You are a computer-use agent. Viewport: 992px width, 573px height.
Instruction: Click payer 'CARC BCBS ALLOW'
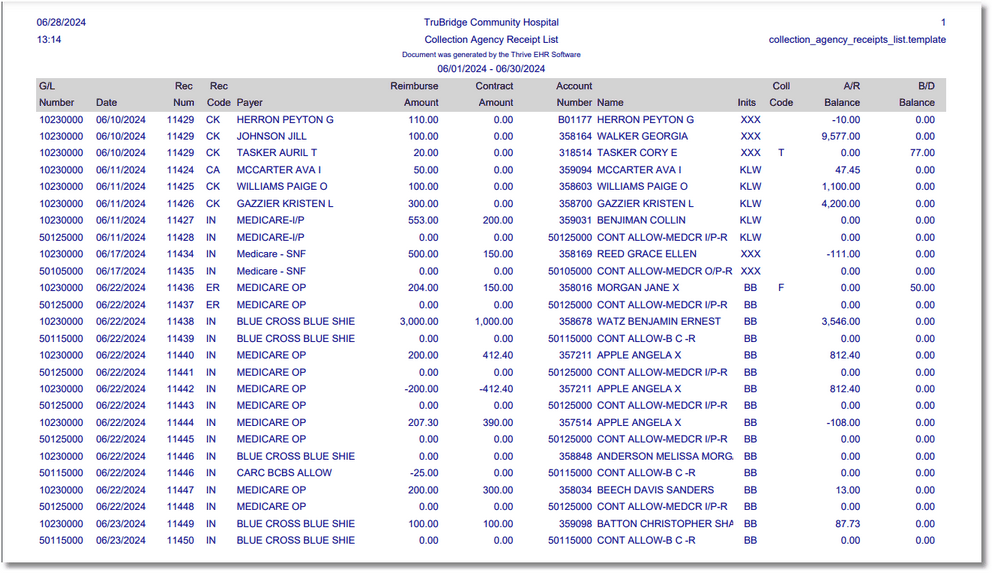pyautogui.click(x=284, y=472)
